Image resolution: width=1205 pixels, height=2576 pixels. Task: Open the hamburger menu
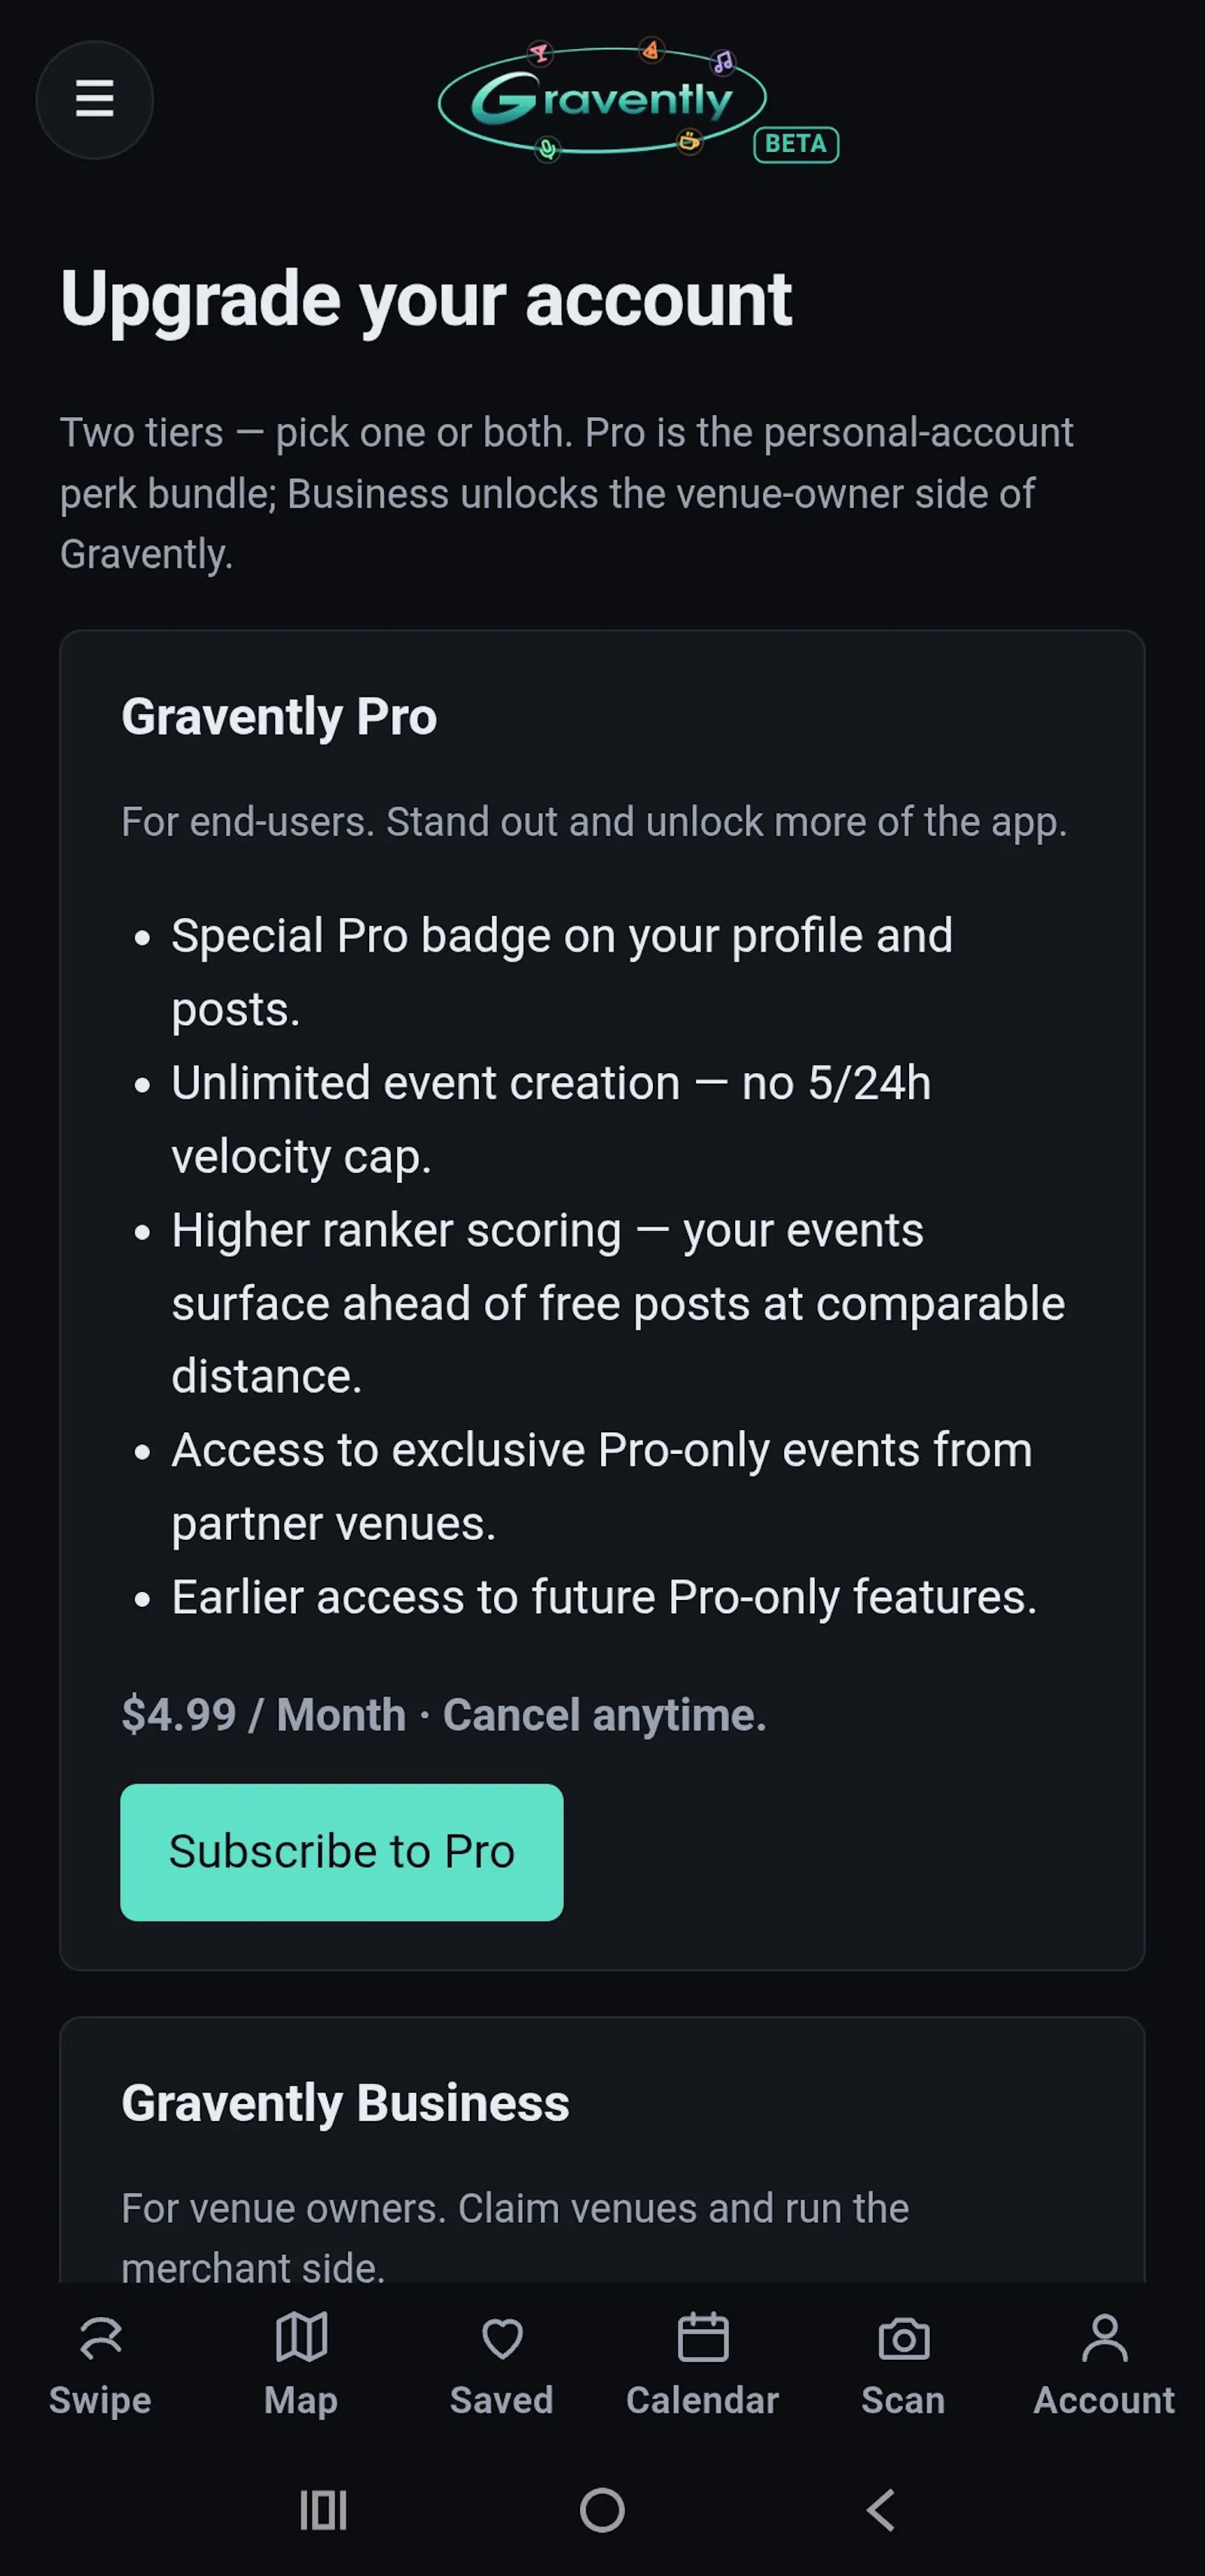pyautogui.click(x=94, y=99)
